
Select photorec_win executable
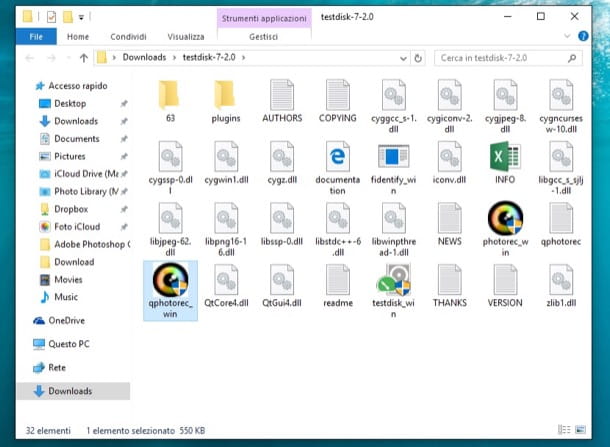[505, 229]
